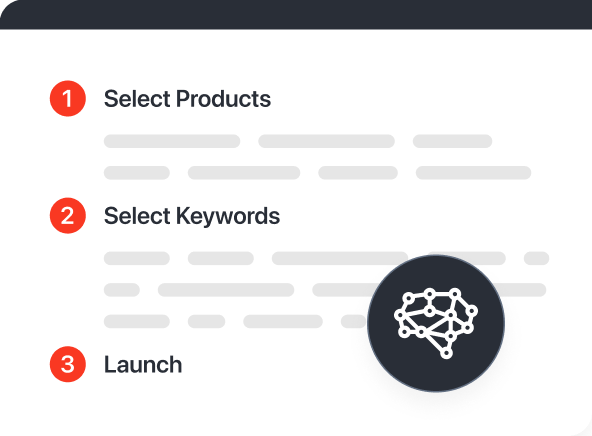Screen dimensions: 592x436
Task: Click the dark header bar at top
Action: (x=296, y=14)
